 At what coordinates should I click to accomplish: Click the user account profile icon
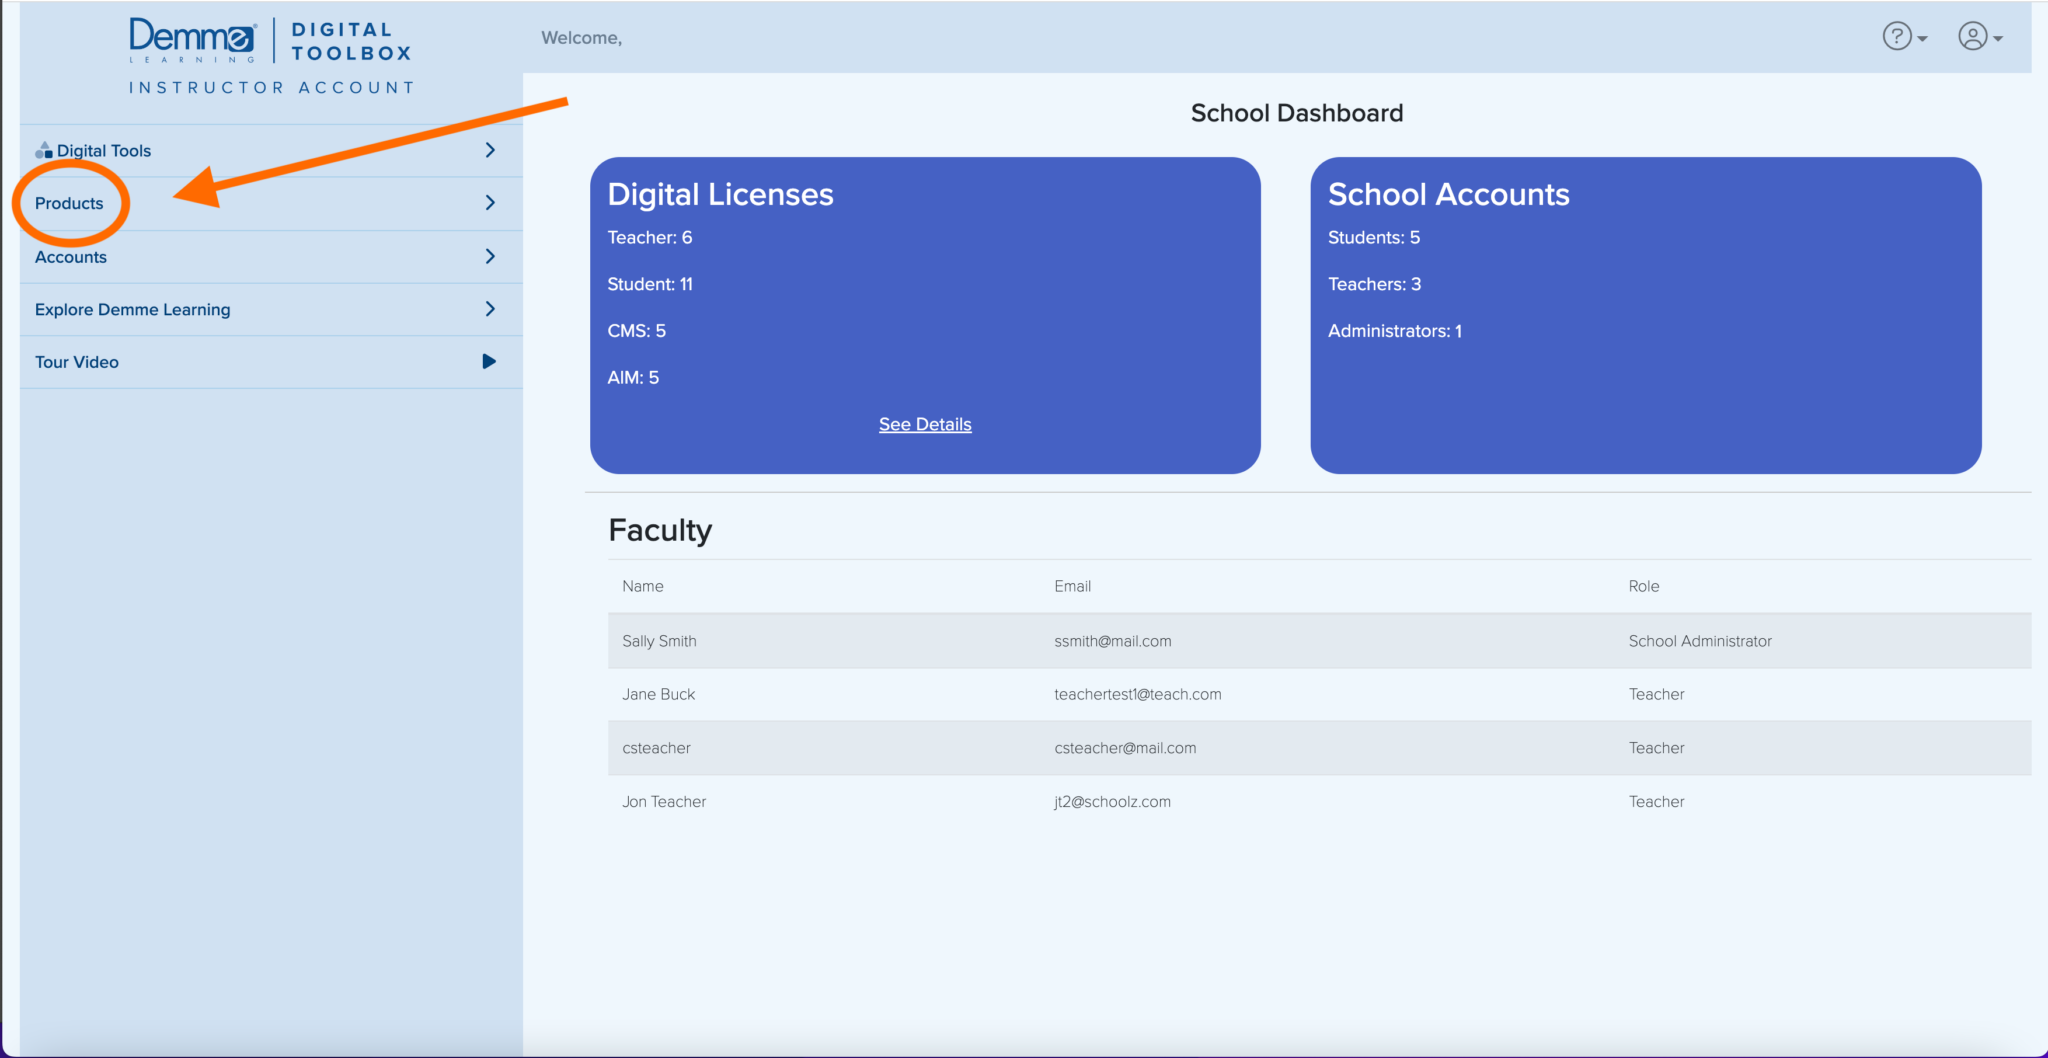(1972, 37)
